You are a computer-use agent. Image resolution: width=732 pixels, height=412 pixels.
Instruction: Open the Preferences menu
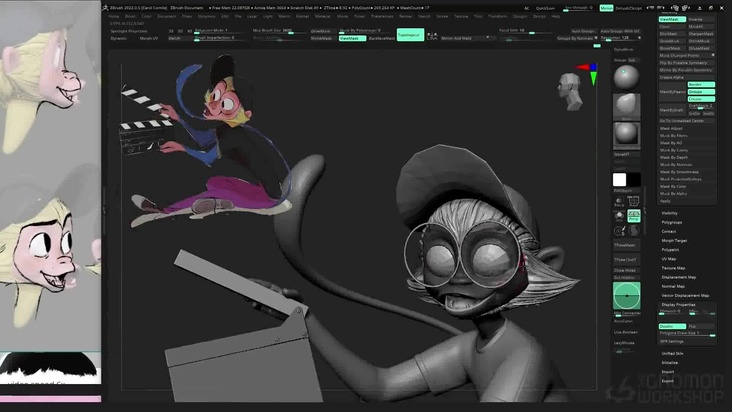(x=382, y=16)
